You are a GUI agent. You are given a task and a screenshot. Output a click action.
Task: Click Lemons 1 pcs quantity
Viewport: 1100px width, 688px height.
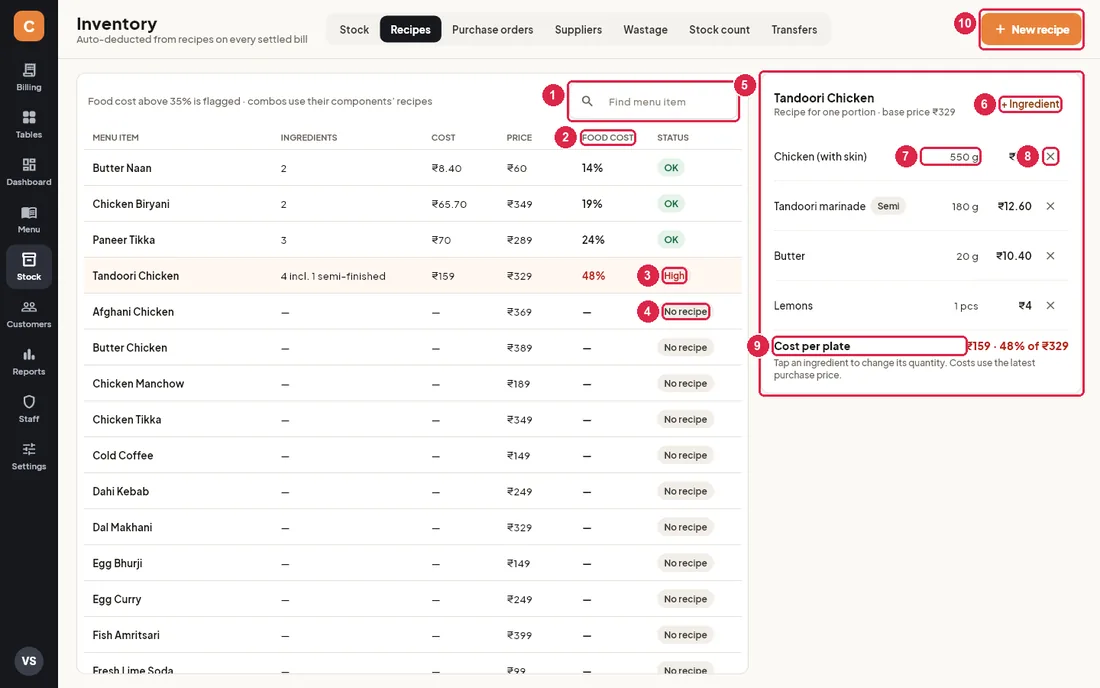[x=965, y=306]
